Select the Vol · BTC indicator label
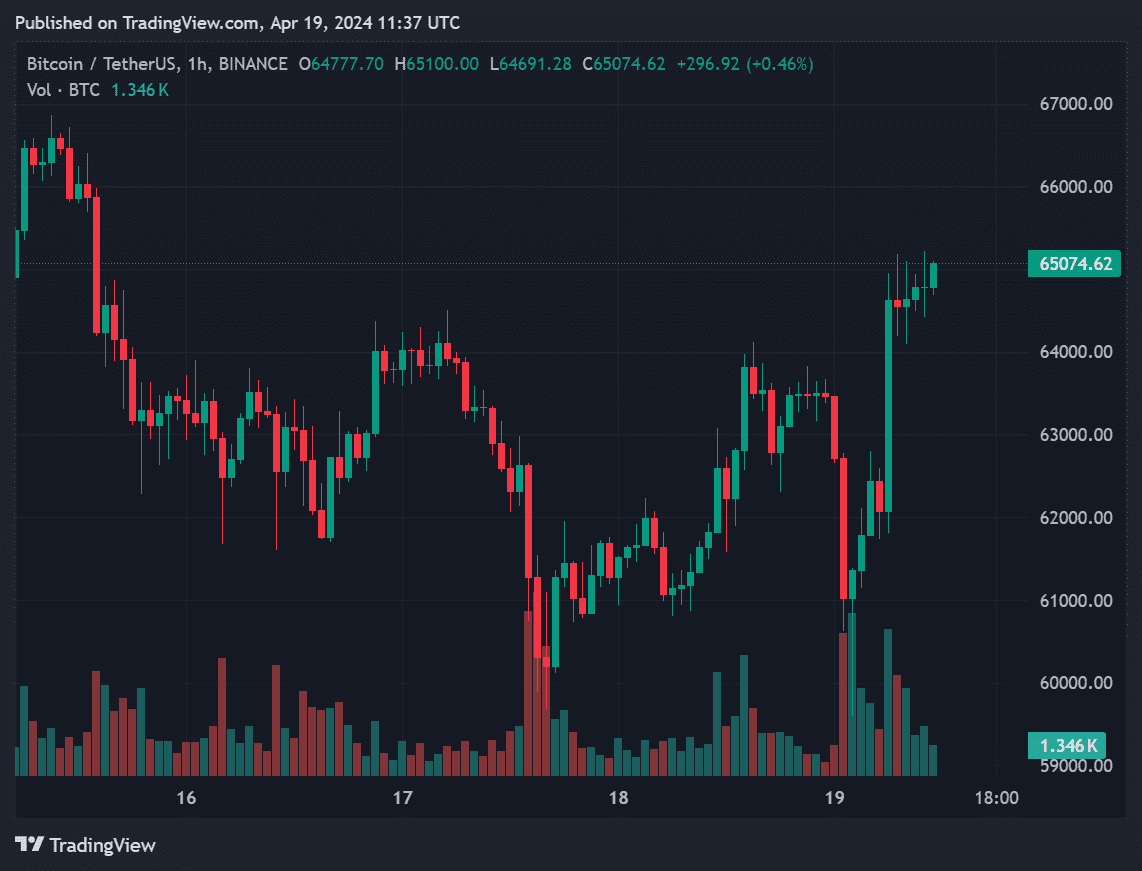Viewport: 1142px width, 871px height. coord(63,90)
